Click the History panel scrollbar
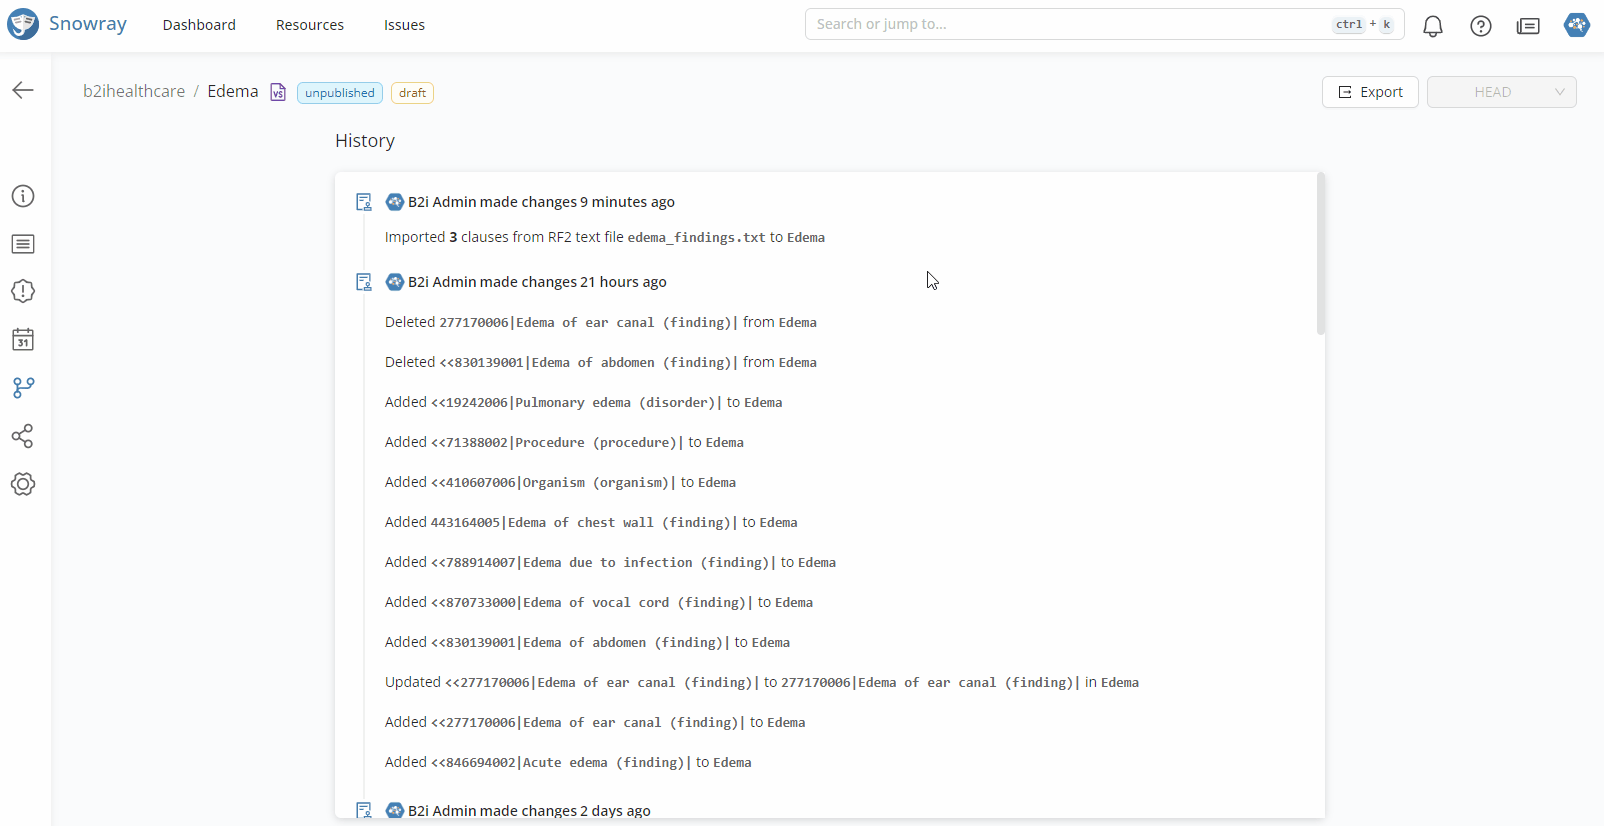The height and width of the screenshot is (826, 1604). 1320,255
